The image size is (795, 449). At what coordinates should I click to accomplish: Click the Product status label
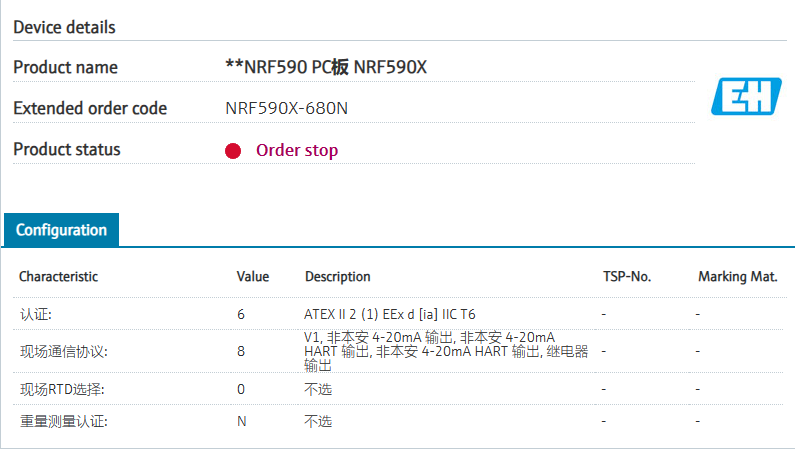click(66, 149)
